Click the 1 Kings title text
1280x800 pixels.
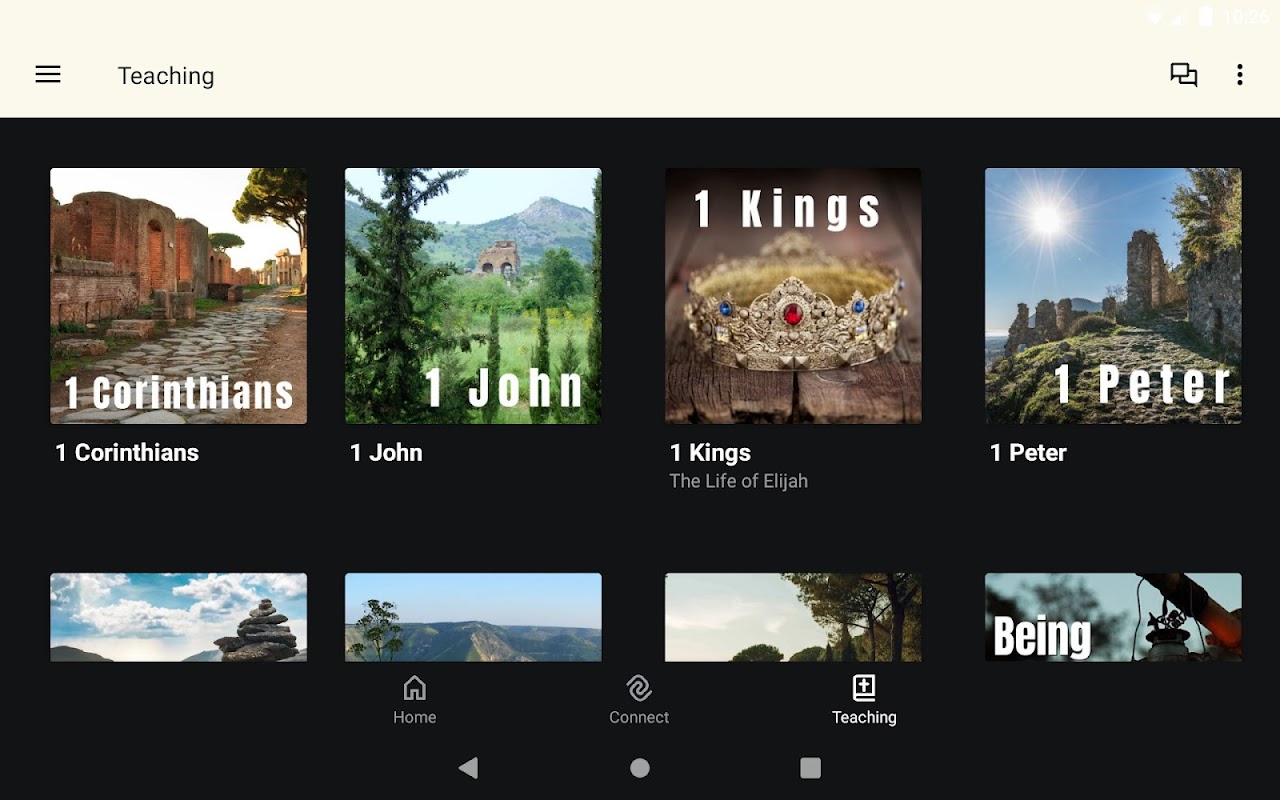click(x=710, y=453)
